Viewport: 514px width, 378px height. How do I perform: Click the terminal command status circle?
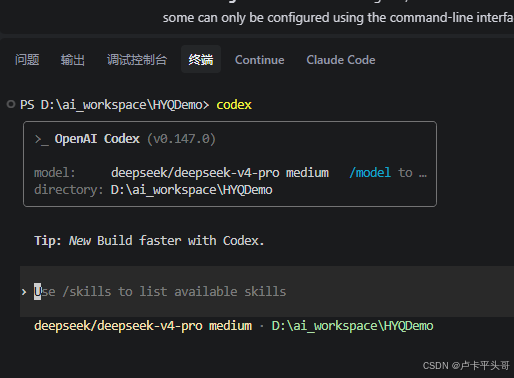11,104
